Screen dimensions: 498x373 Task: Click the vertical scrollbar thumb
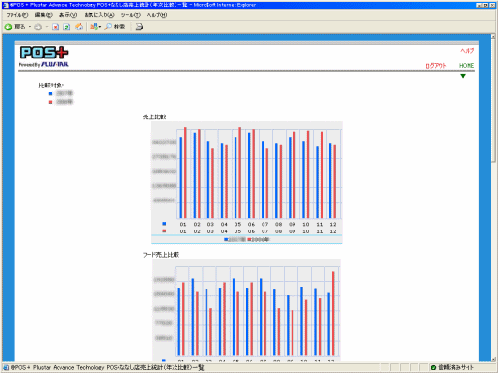[493, 101]
